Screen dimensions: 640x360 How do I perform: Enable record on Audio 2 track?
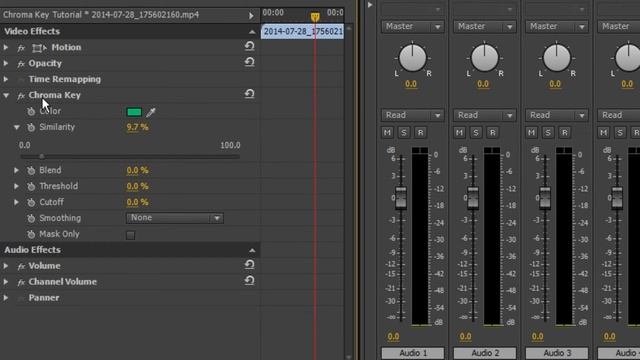(x=492, y=132)
